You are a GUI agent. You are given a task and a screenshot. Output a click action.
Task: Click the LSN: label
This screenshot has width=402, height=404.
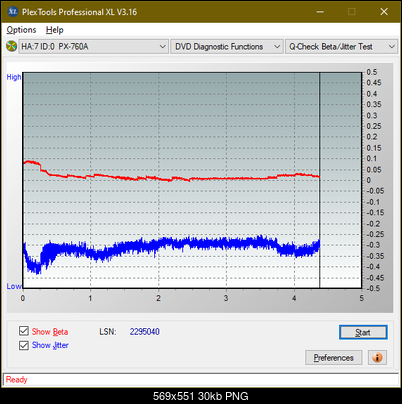tap(108, 332)
